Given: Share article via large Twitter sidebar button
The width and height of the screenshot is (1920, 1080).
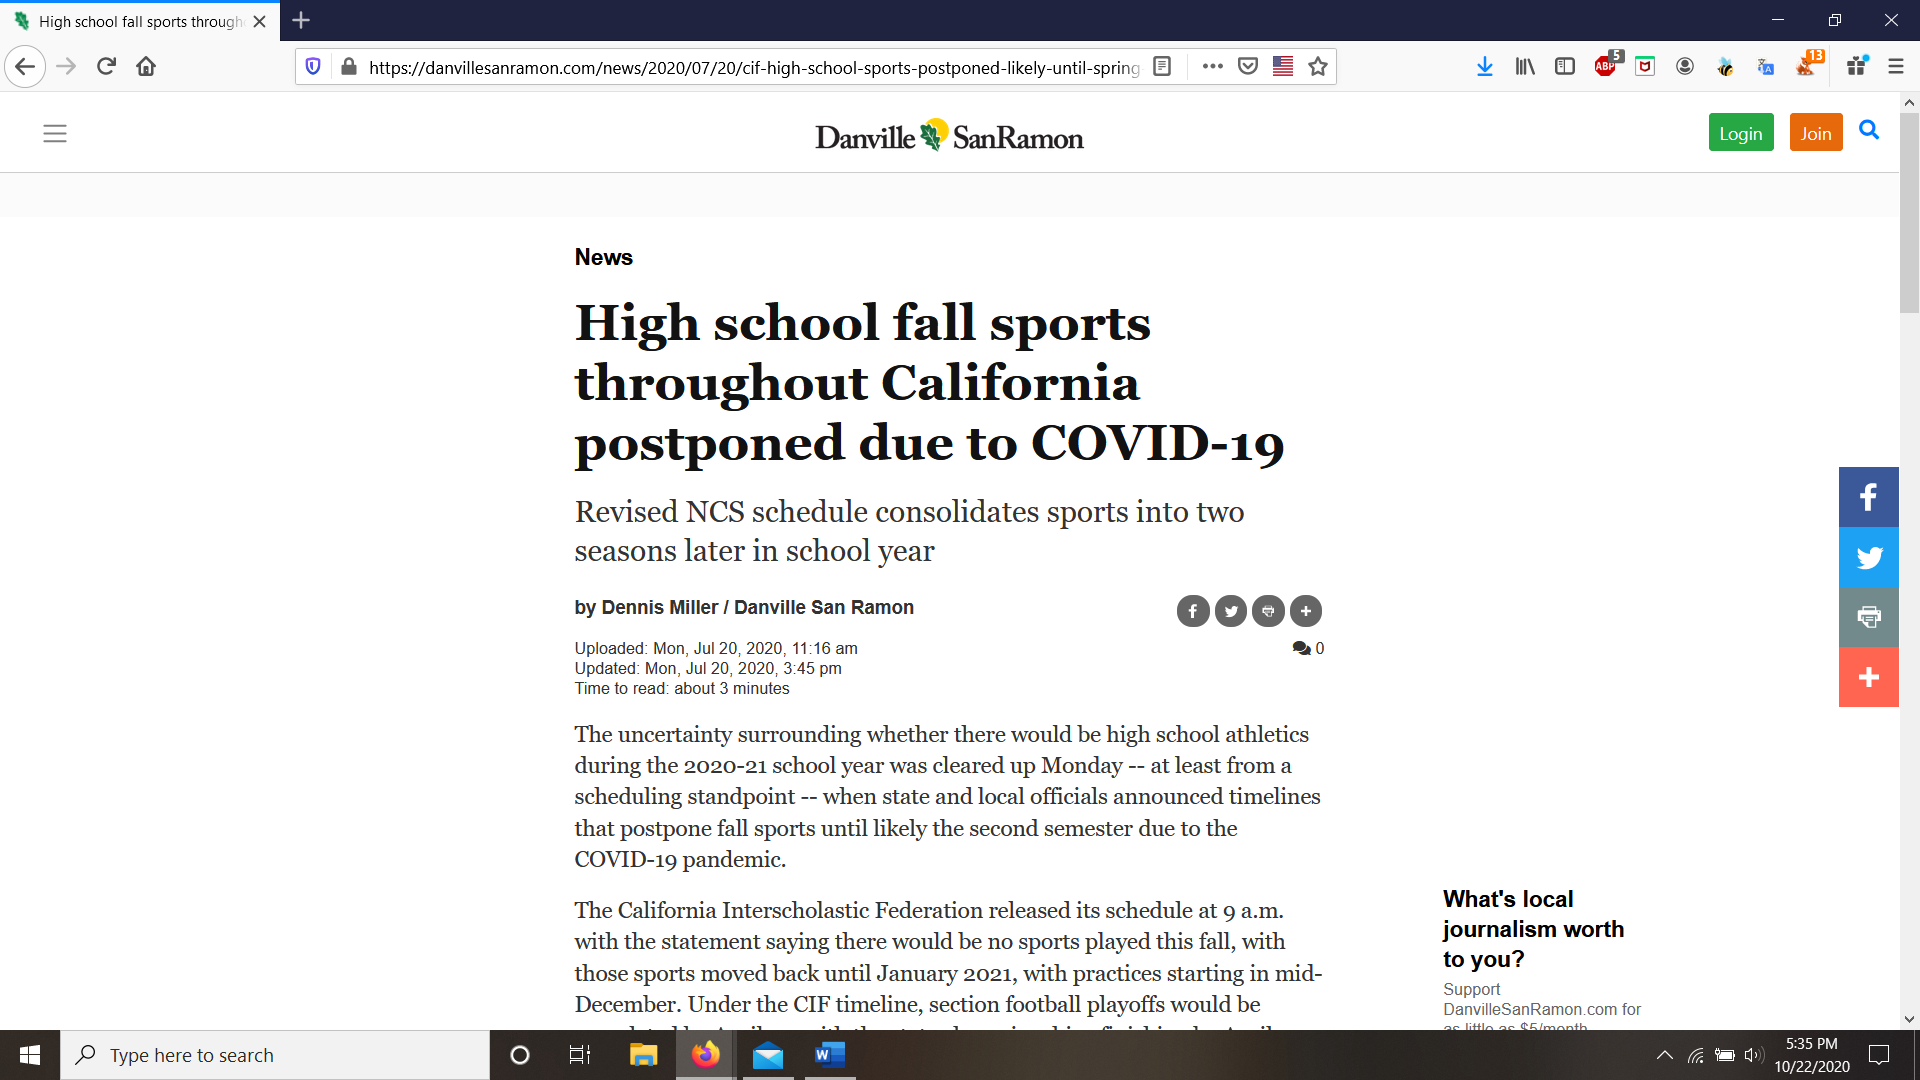Looking at the screenshot, I should pos(1868,557).
